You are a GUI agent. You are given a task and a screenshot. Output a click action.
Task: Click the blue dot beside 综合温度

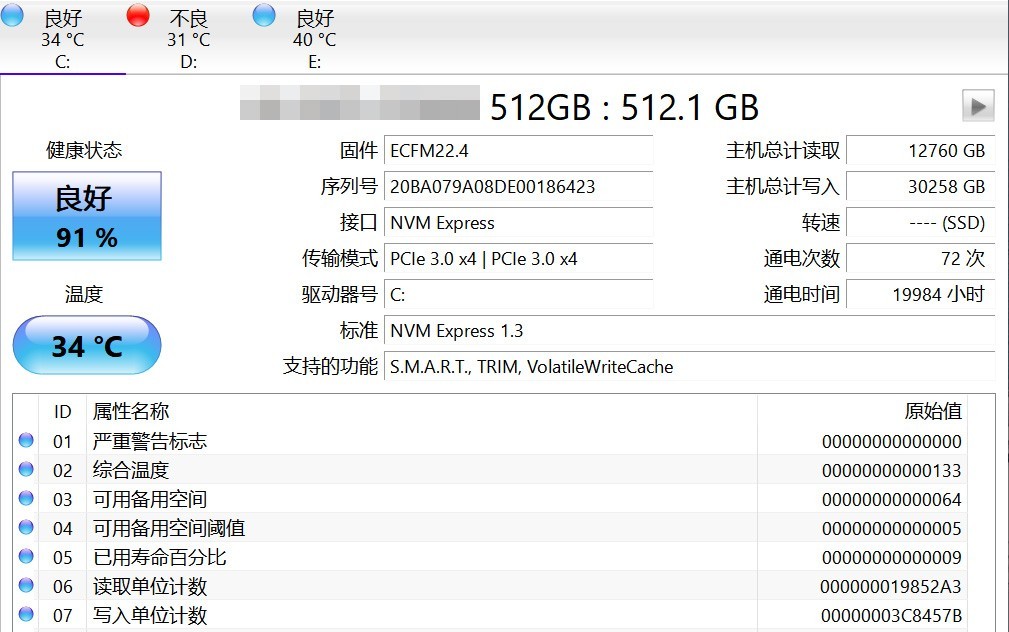point(27,470)
